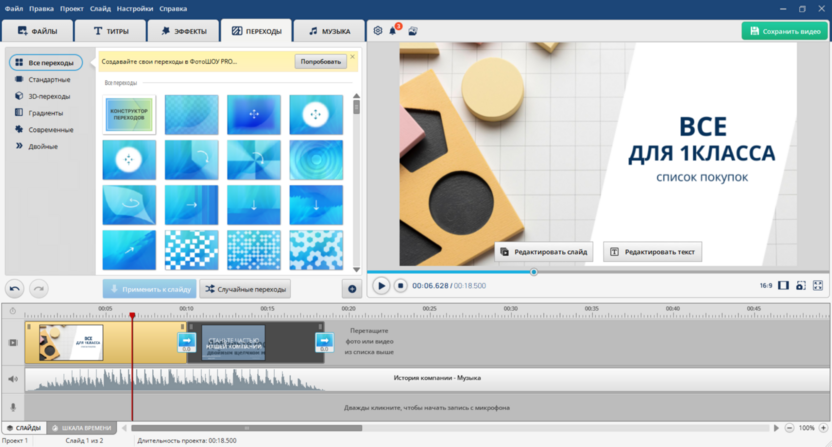The width and height of the screenshot is (832, 447).
Task: Play the slideshow preview
Action: (x=380, y=285)
